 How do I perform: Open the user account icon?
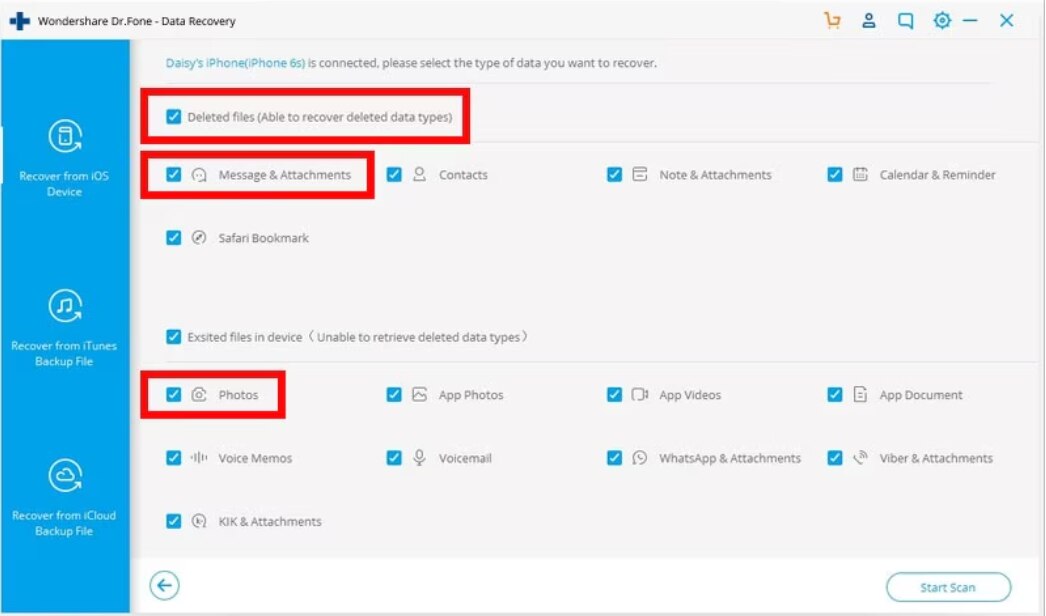(869, 21)
